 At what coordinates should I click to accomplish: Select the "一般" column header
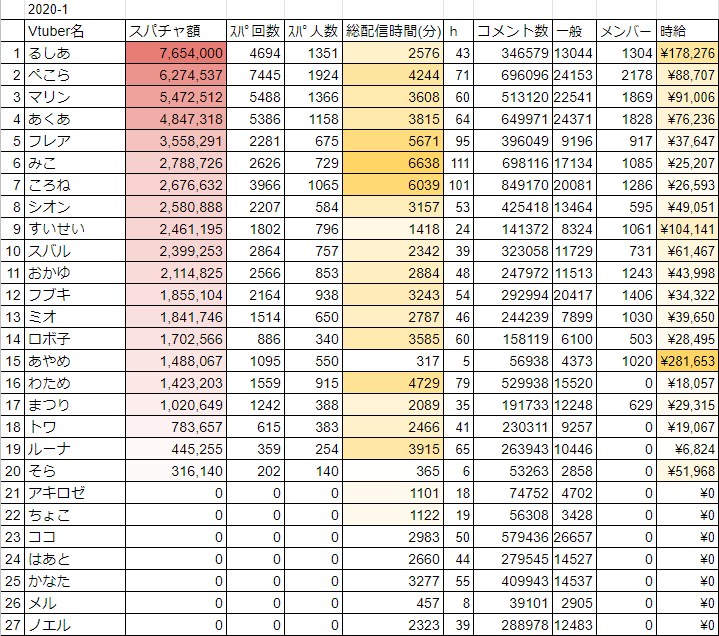tap(574, 31)
